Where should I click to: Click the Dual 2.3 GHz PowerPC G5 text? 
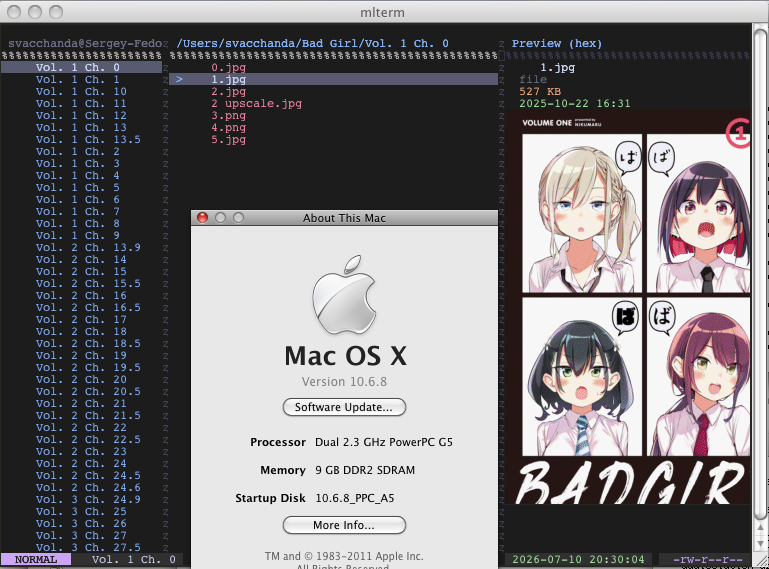pyautogui.click(x=384, y=442)
